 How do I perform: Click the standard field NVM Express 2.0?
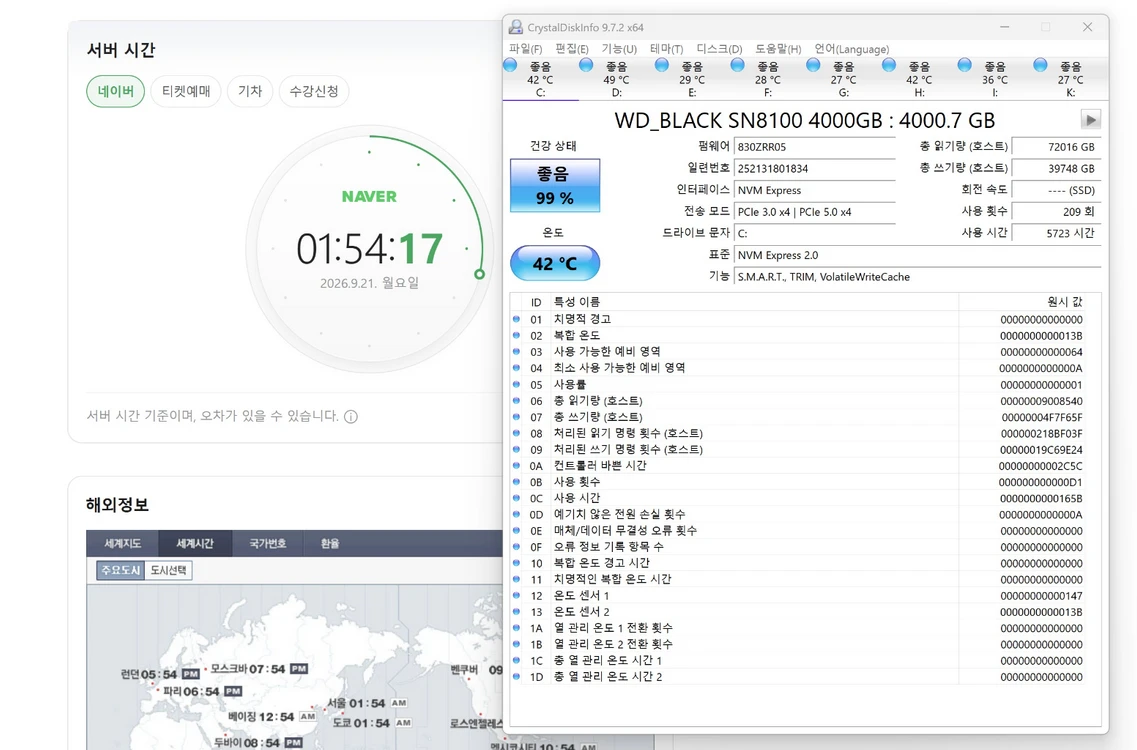click(x=917, y=255)
